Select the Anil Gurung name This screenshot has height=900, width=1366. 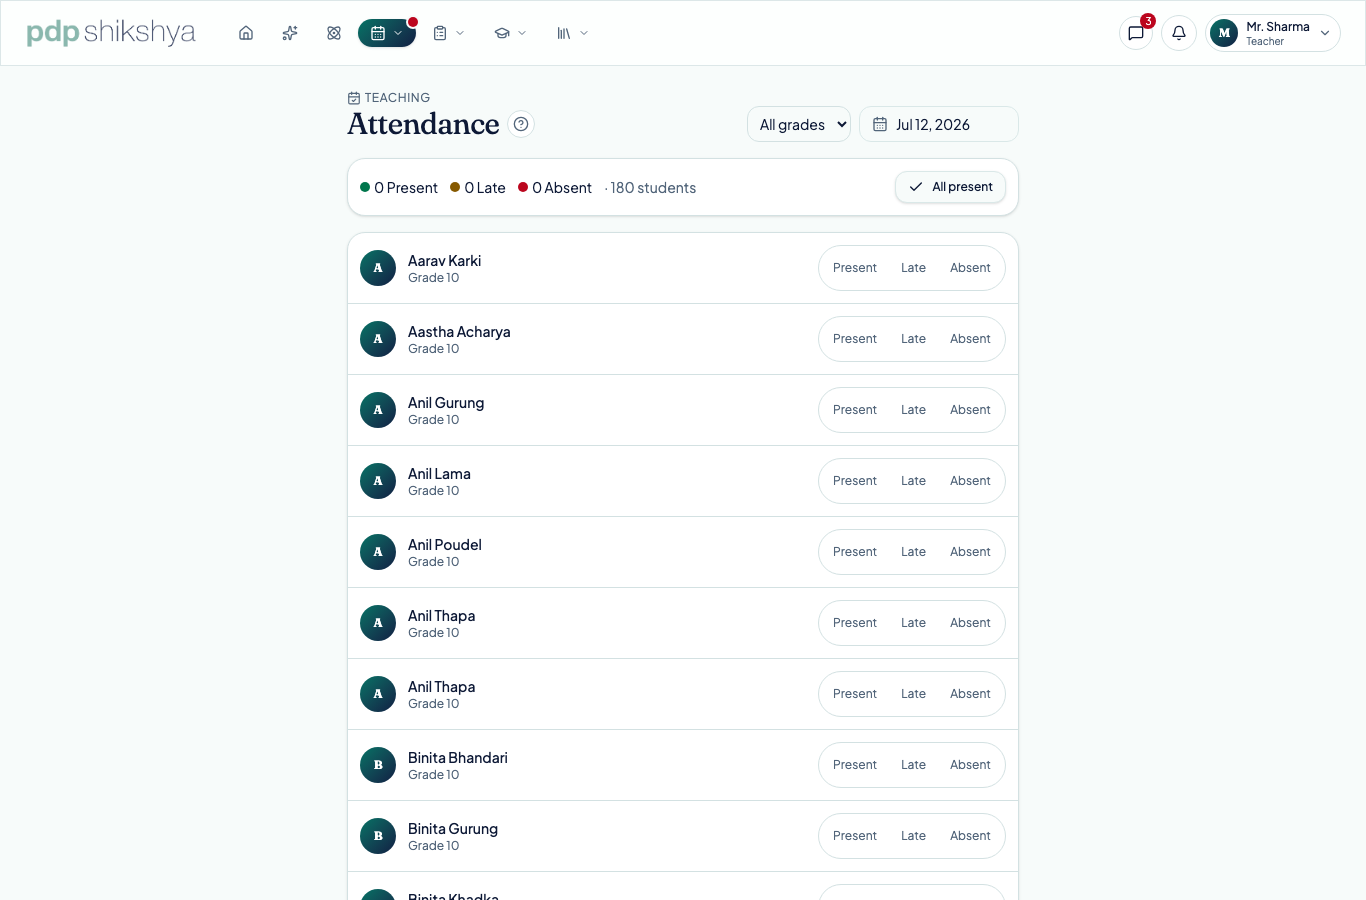pyautogui.click(x=446, y=403)
